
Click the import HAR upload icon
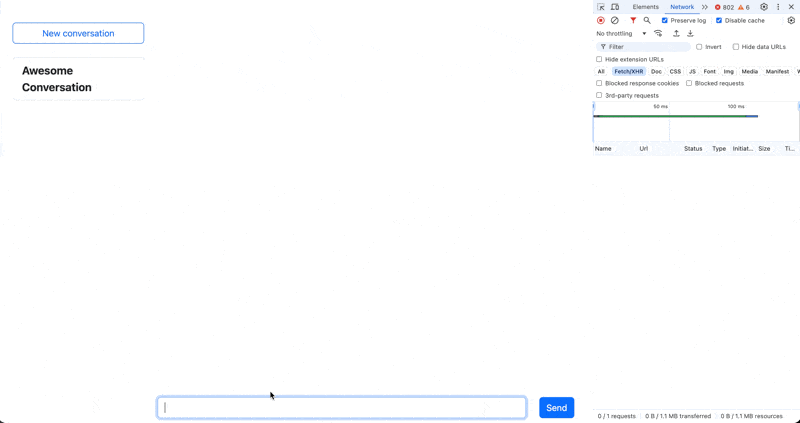pos(676,34)
